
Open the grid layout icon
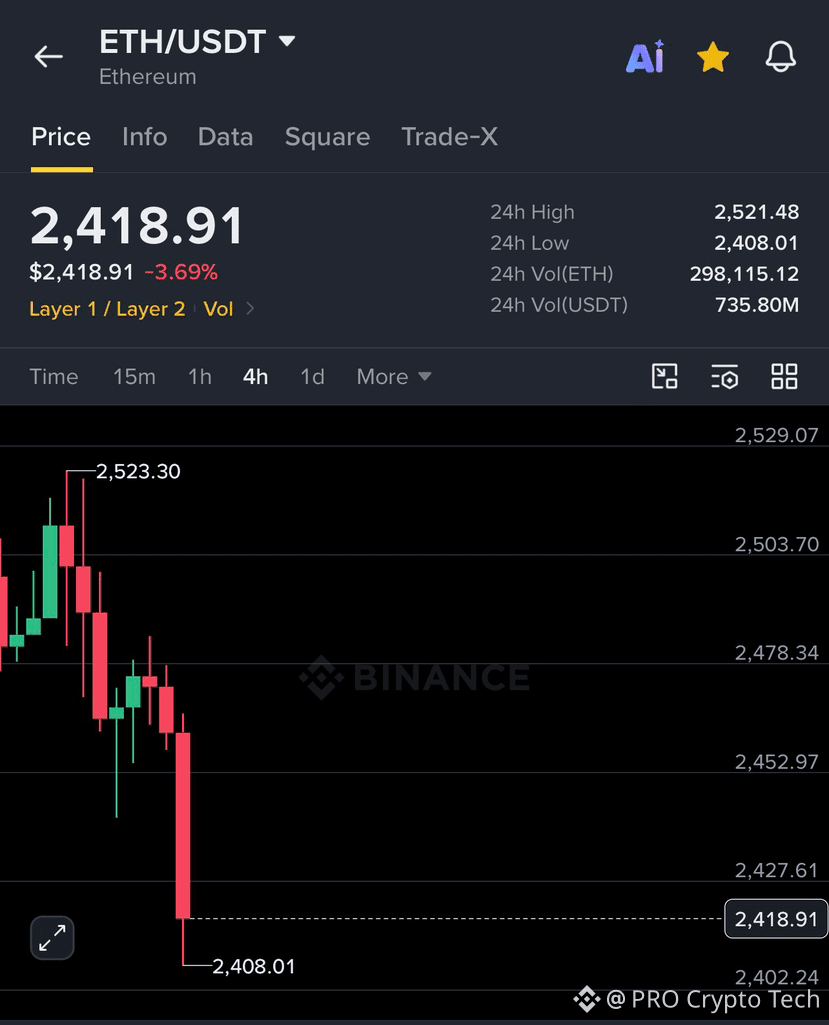pos(784,377)
